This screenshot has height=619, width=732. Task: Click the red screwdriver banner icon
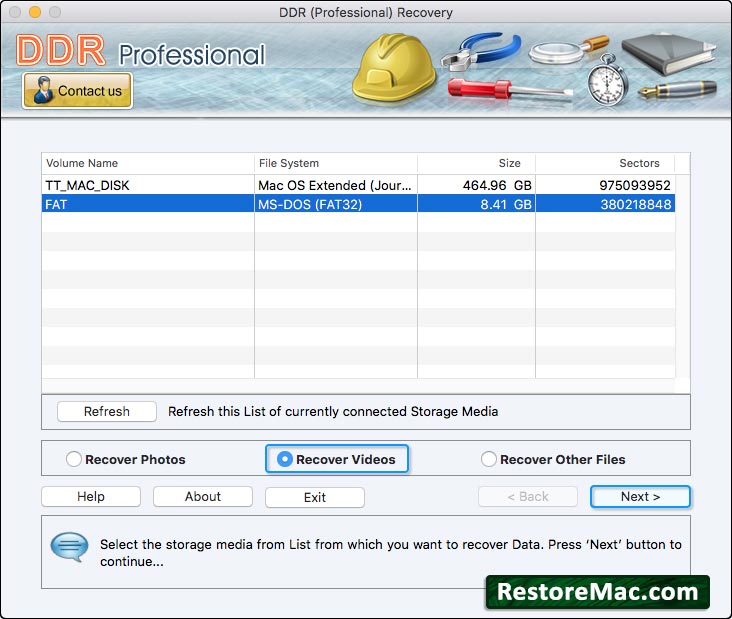click(509, 89)
